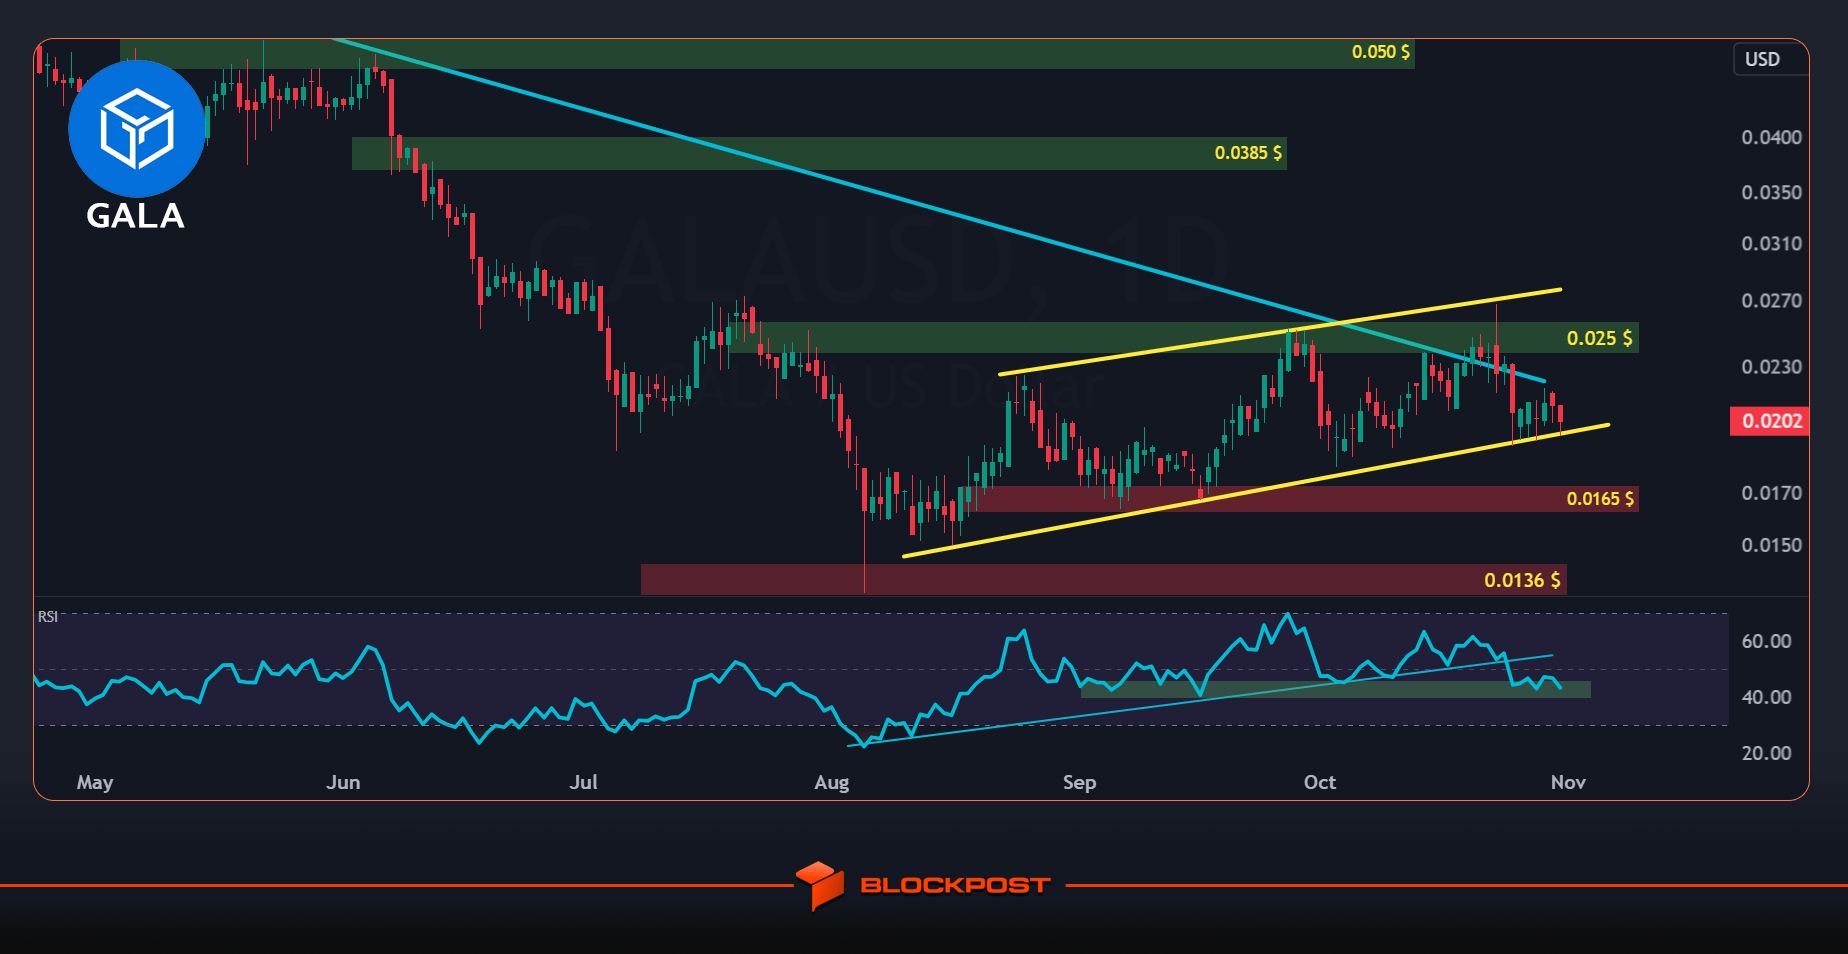The height and width of the screenshot is (954, 1848).
Task: Click the BLOCKPOST brand name text
Action: click(955, 885)
